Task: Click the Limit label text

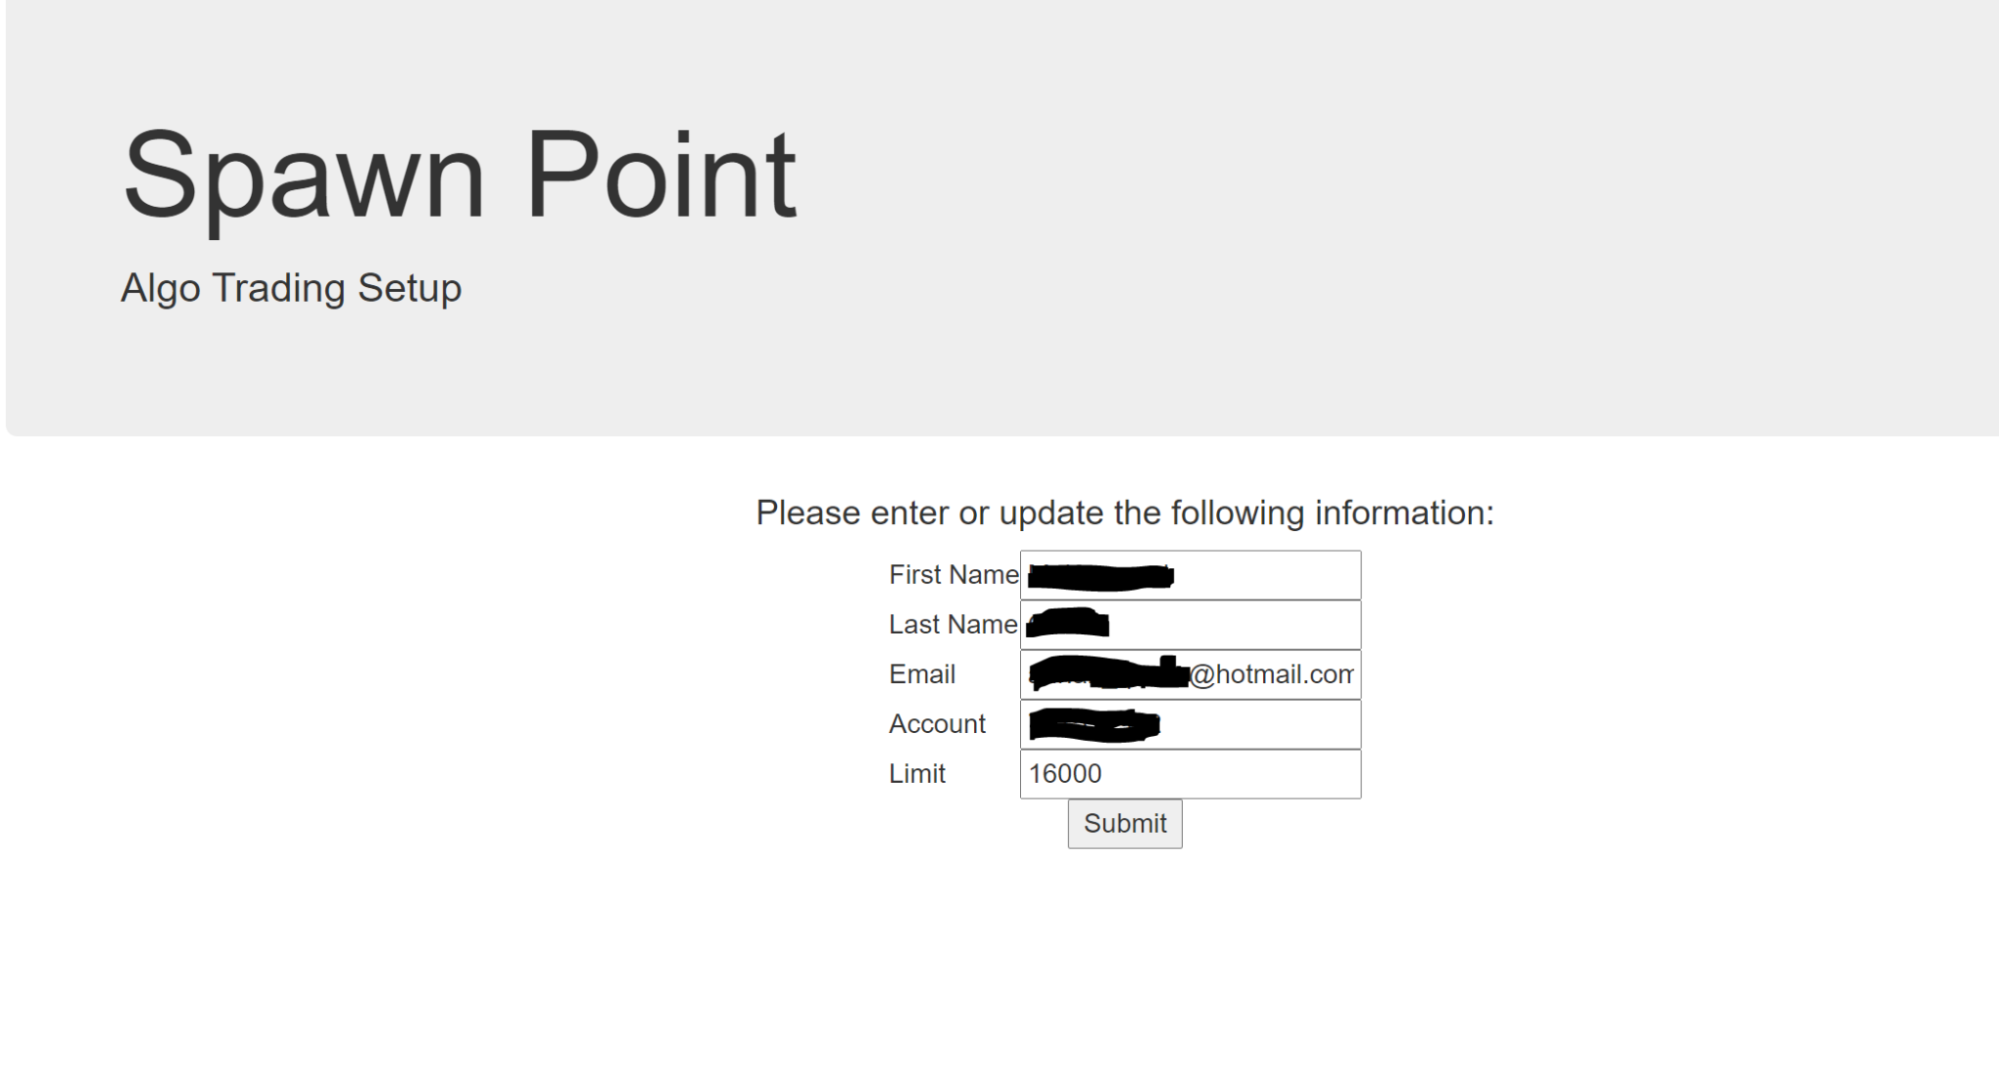Action: (x=917, y=774)
